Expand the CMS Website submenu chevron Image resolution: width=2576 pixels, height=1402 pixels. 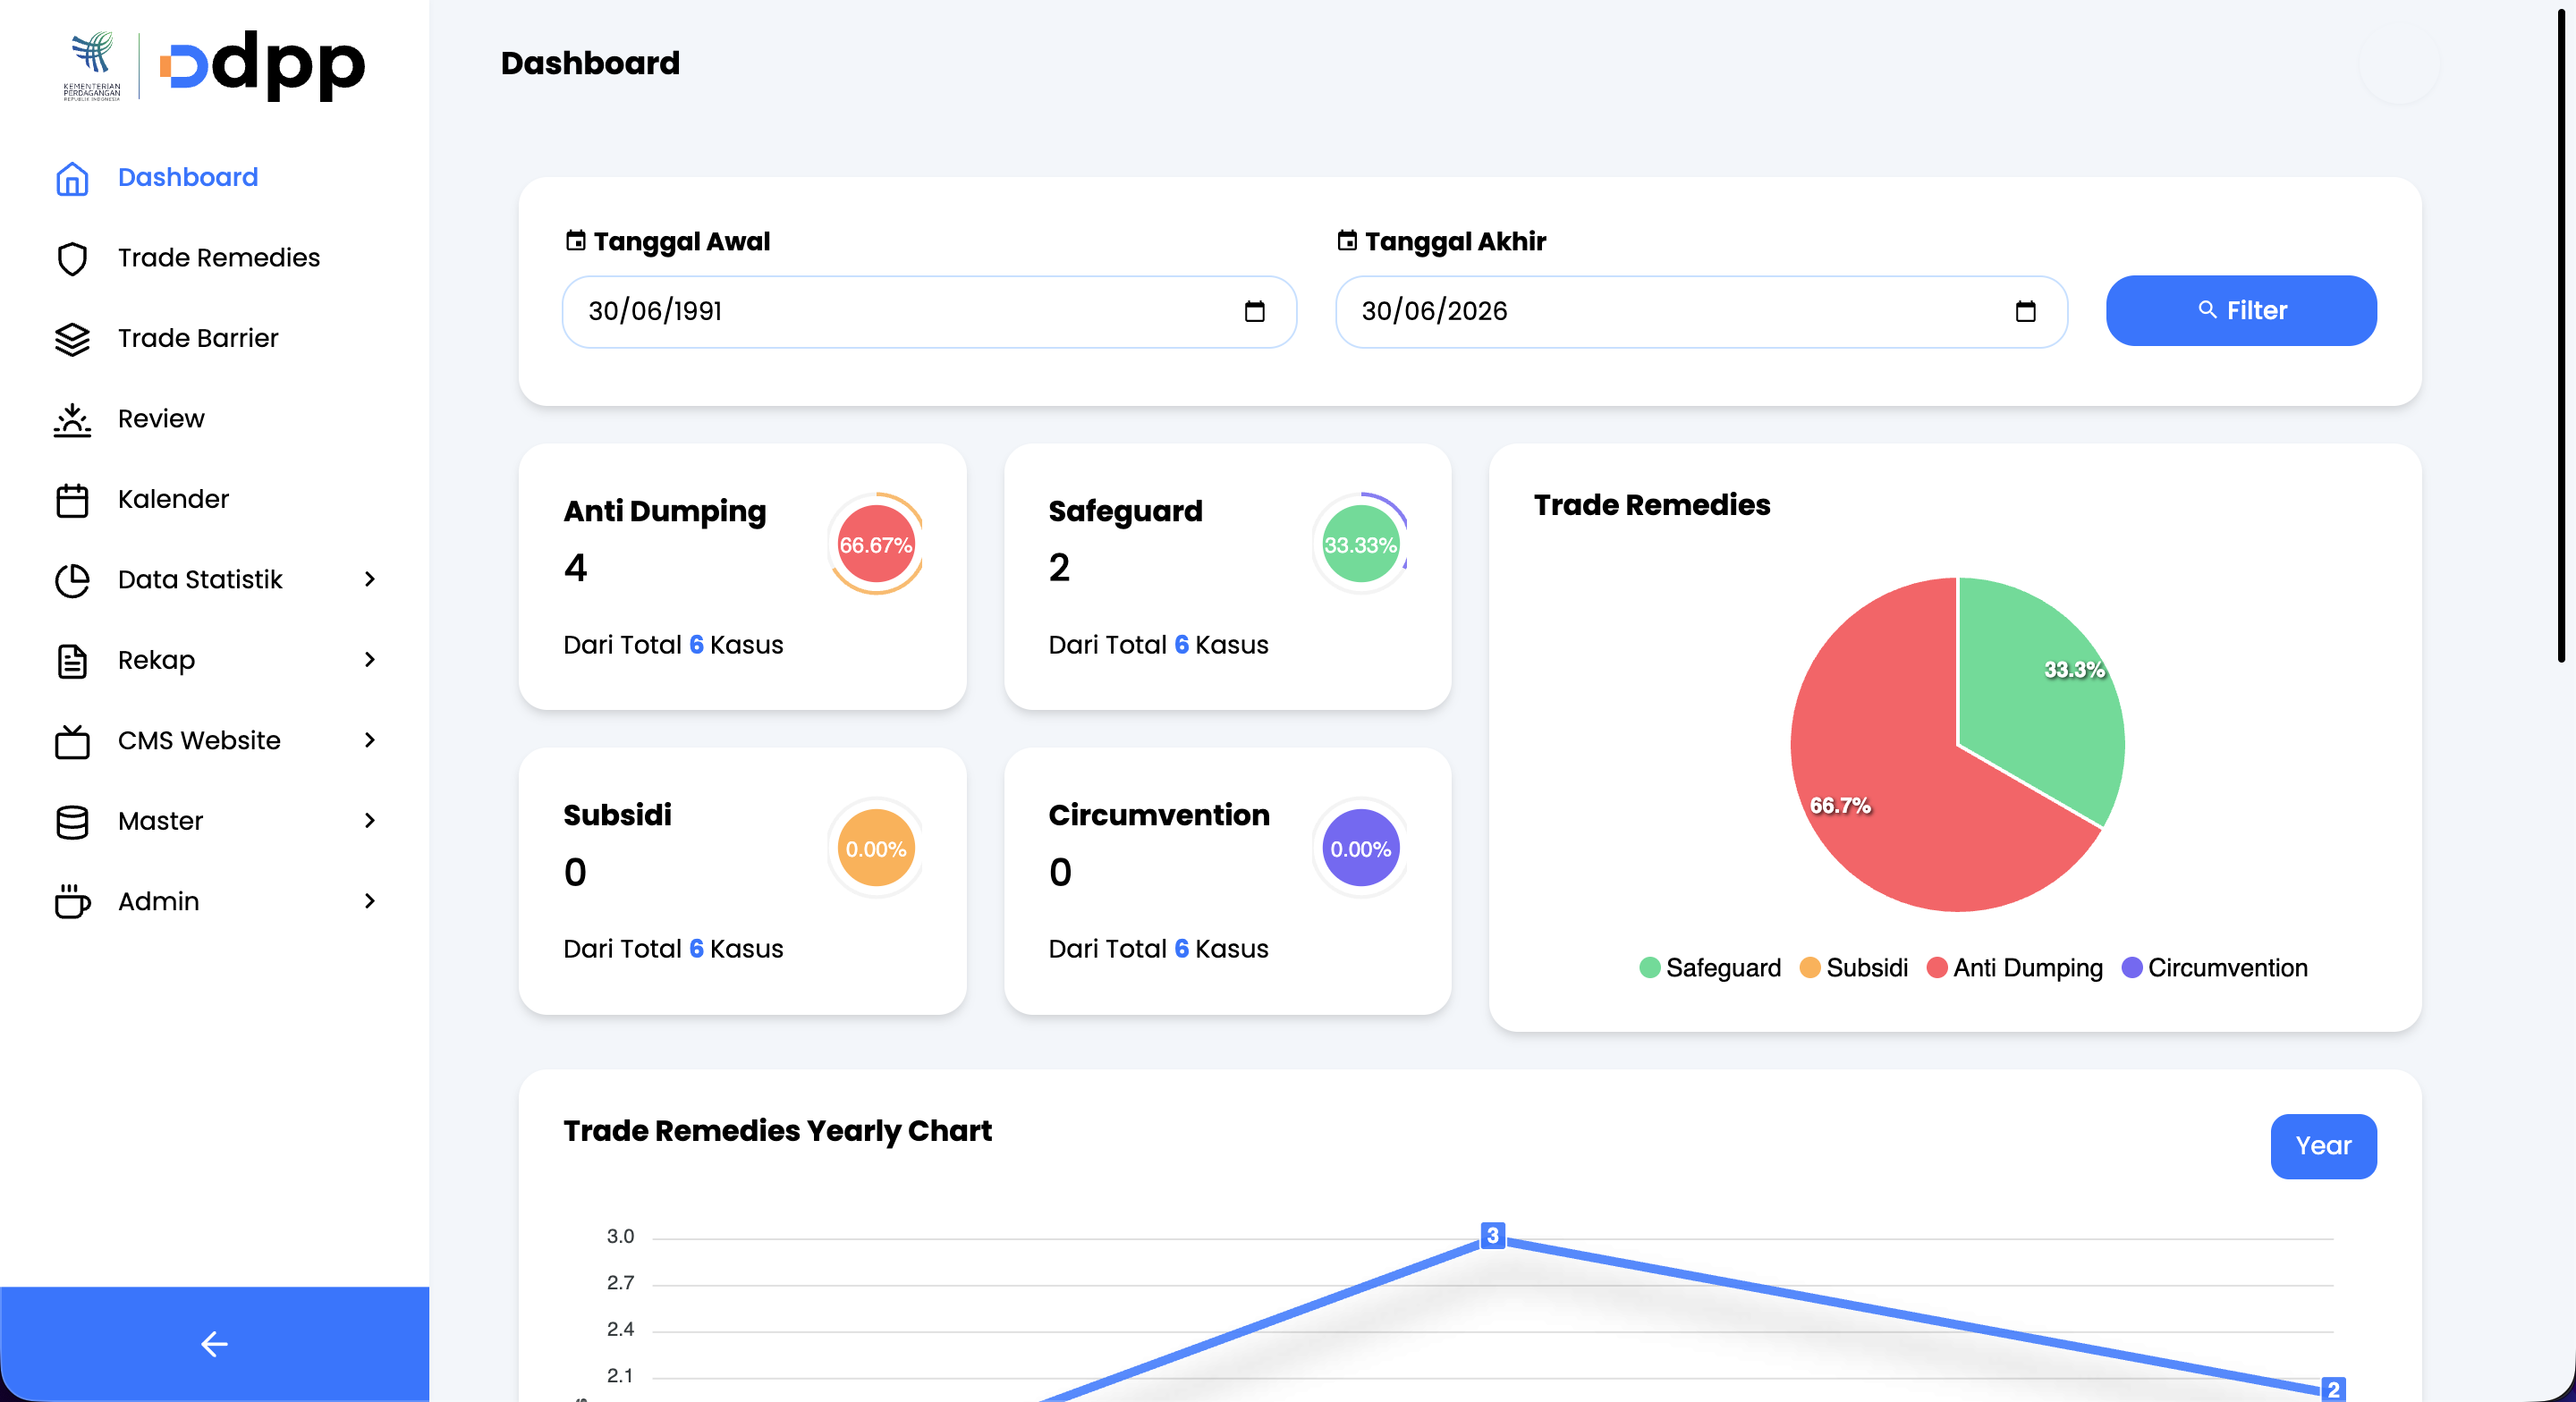pyautogui.click(x=370, y=741)
